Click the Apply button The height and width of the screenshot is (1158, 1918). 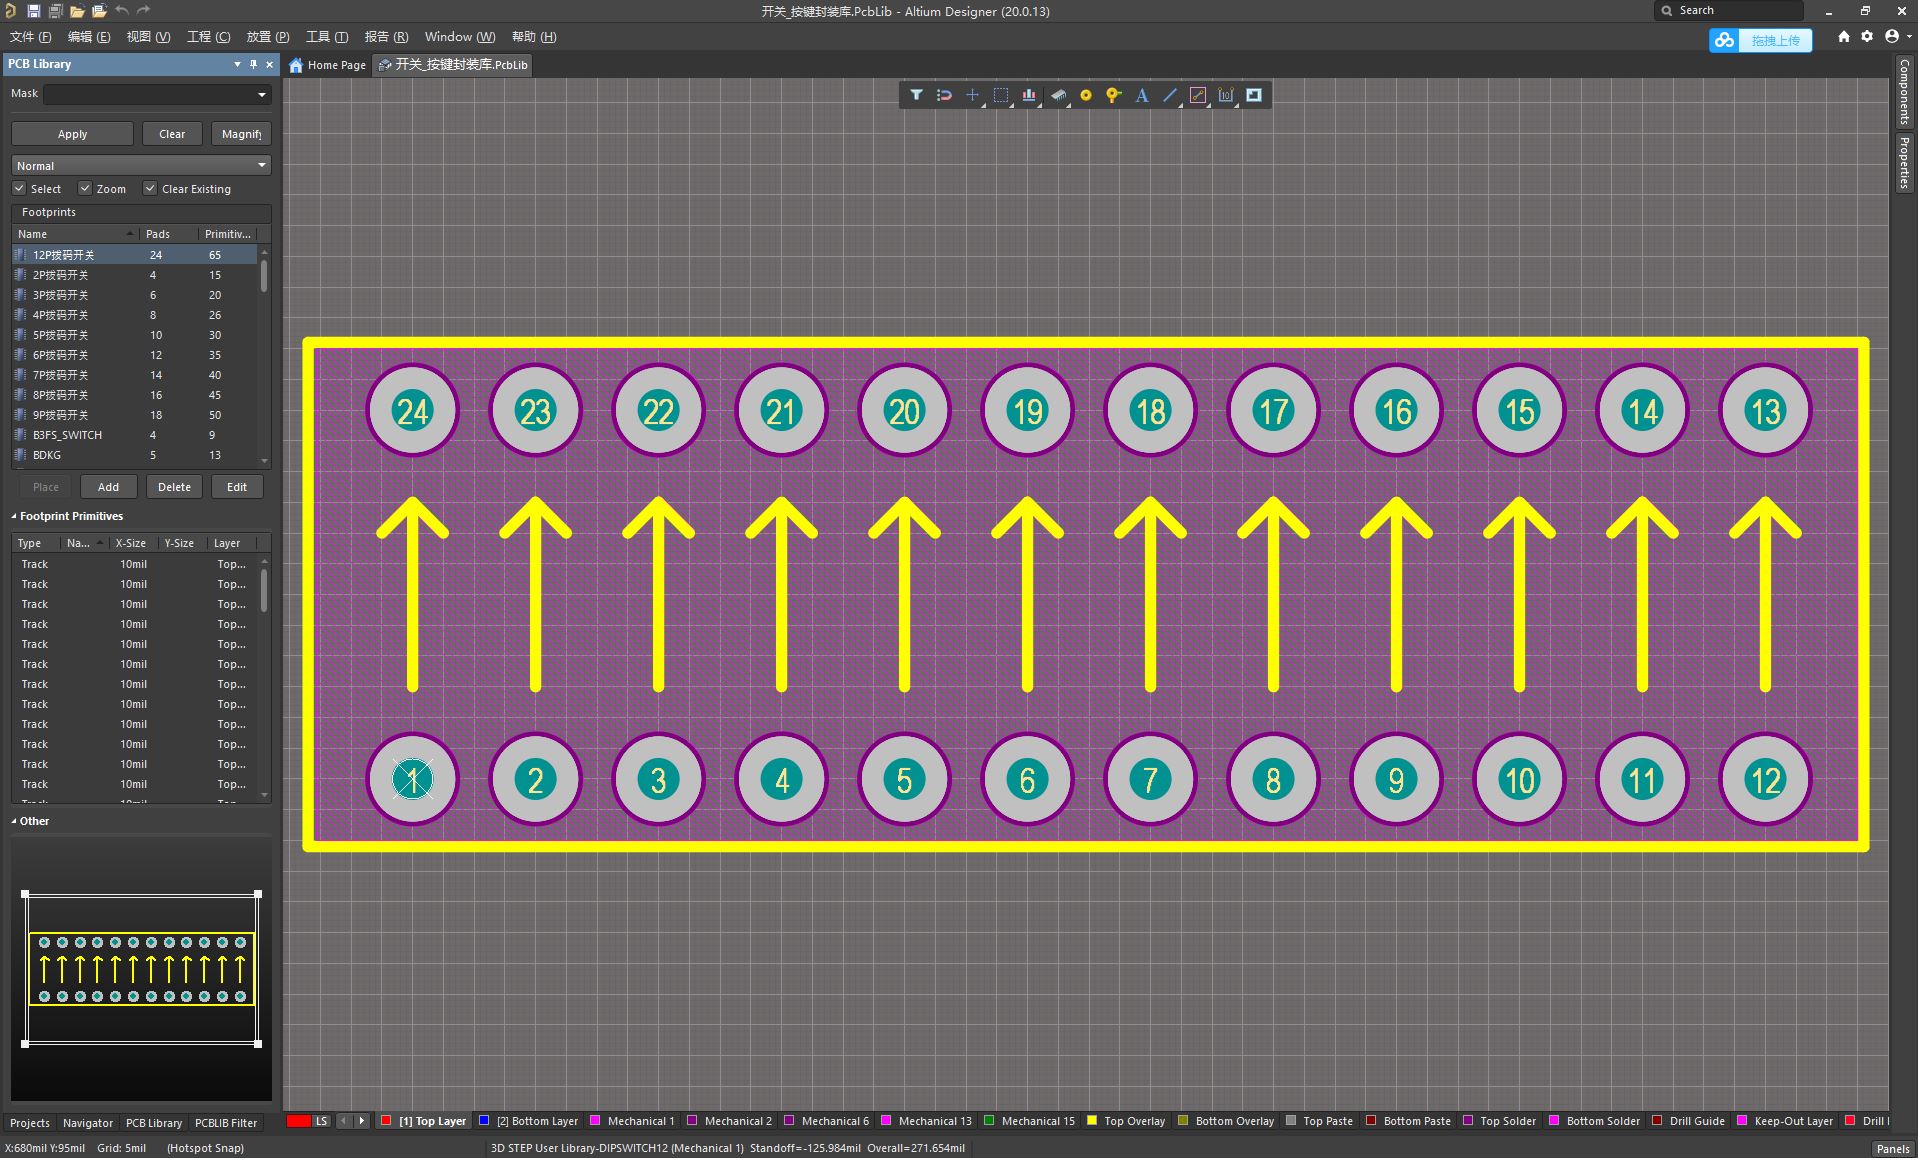click(x=72, y=134)
